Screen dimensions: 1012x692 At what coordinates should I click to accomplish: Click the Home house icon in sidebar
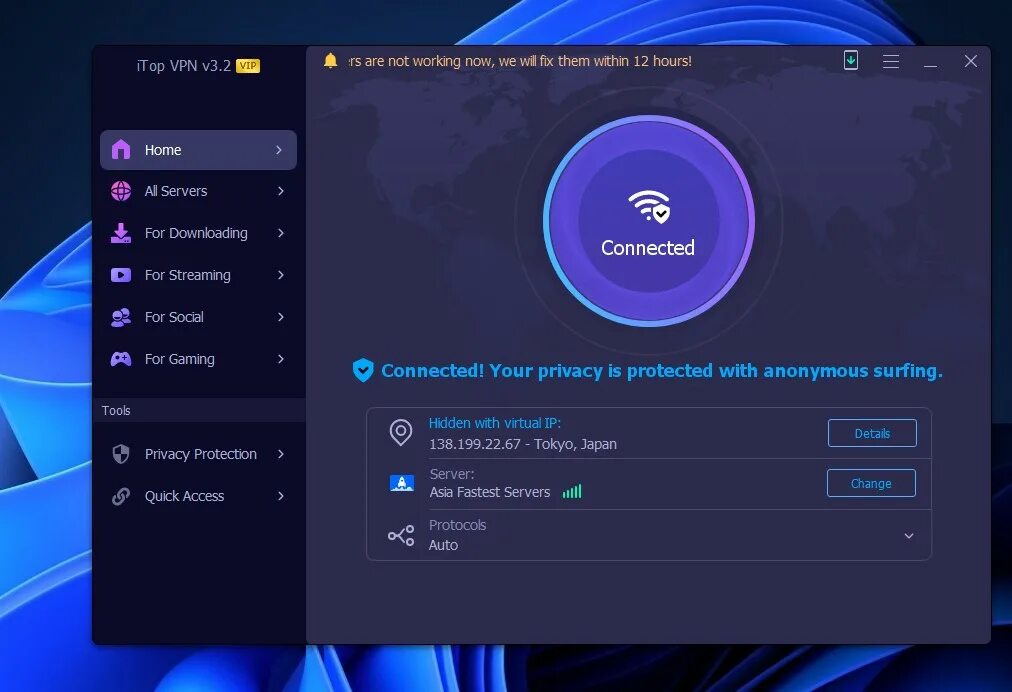click(x=121, y=150)
